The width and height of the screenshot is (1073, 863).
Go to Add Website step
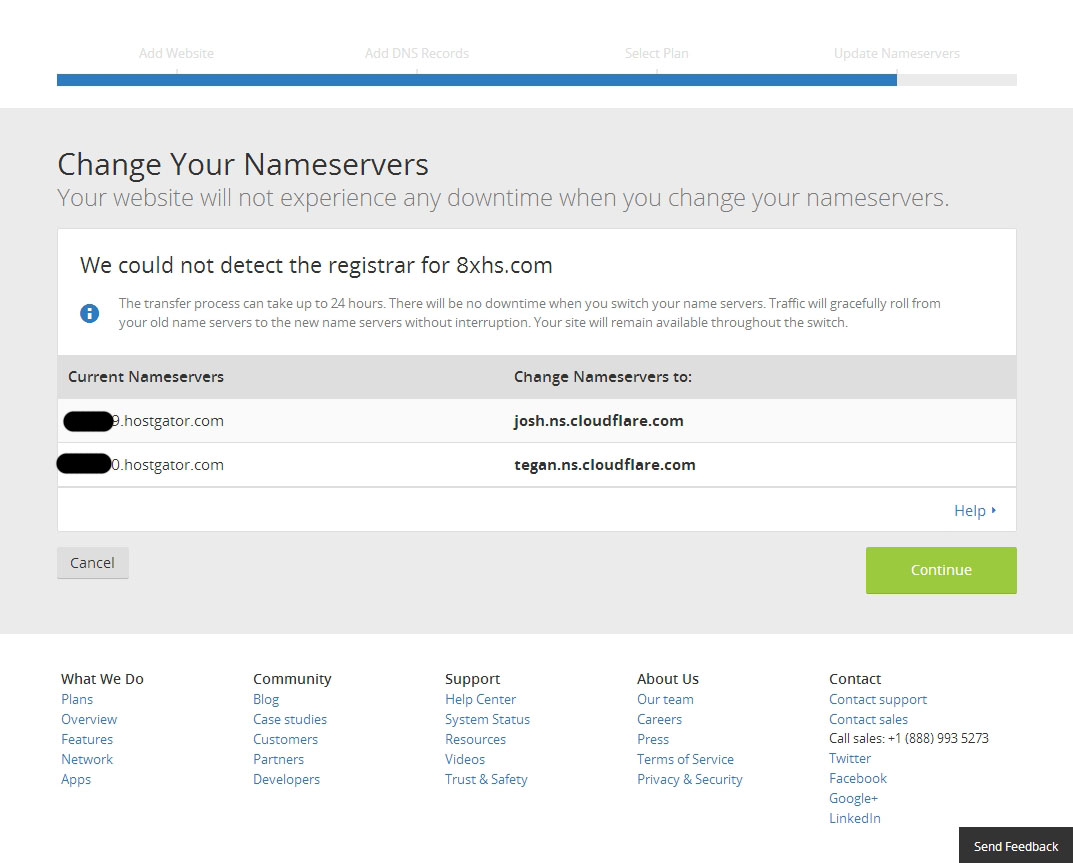point(177,53)
